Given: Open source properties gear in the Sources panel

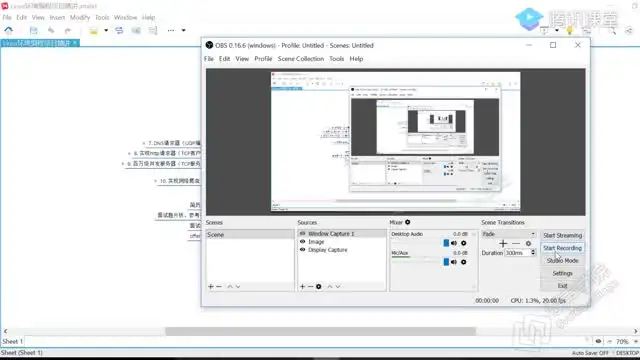Looking at the screenshot, I should (319, 287).
